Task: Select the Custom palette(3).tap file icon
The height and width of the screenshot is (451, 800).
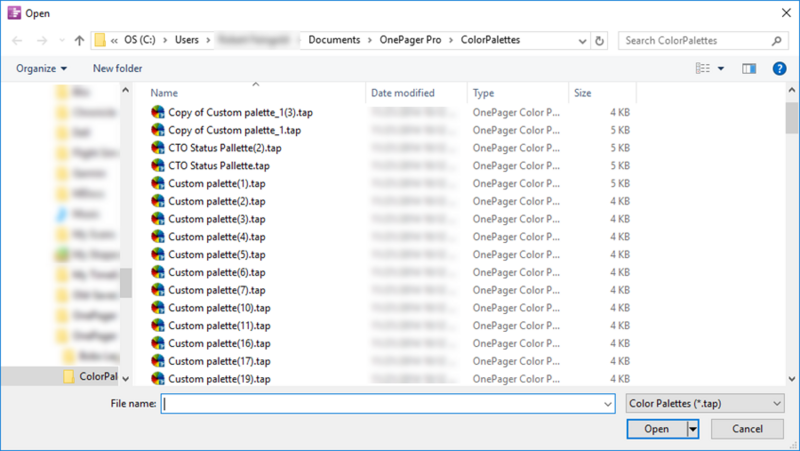Action: (158, 219)
